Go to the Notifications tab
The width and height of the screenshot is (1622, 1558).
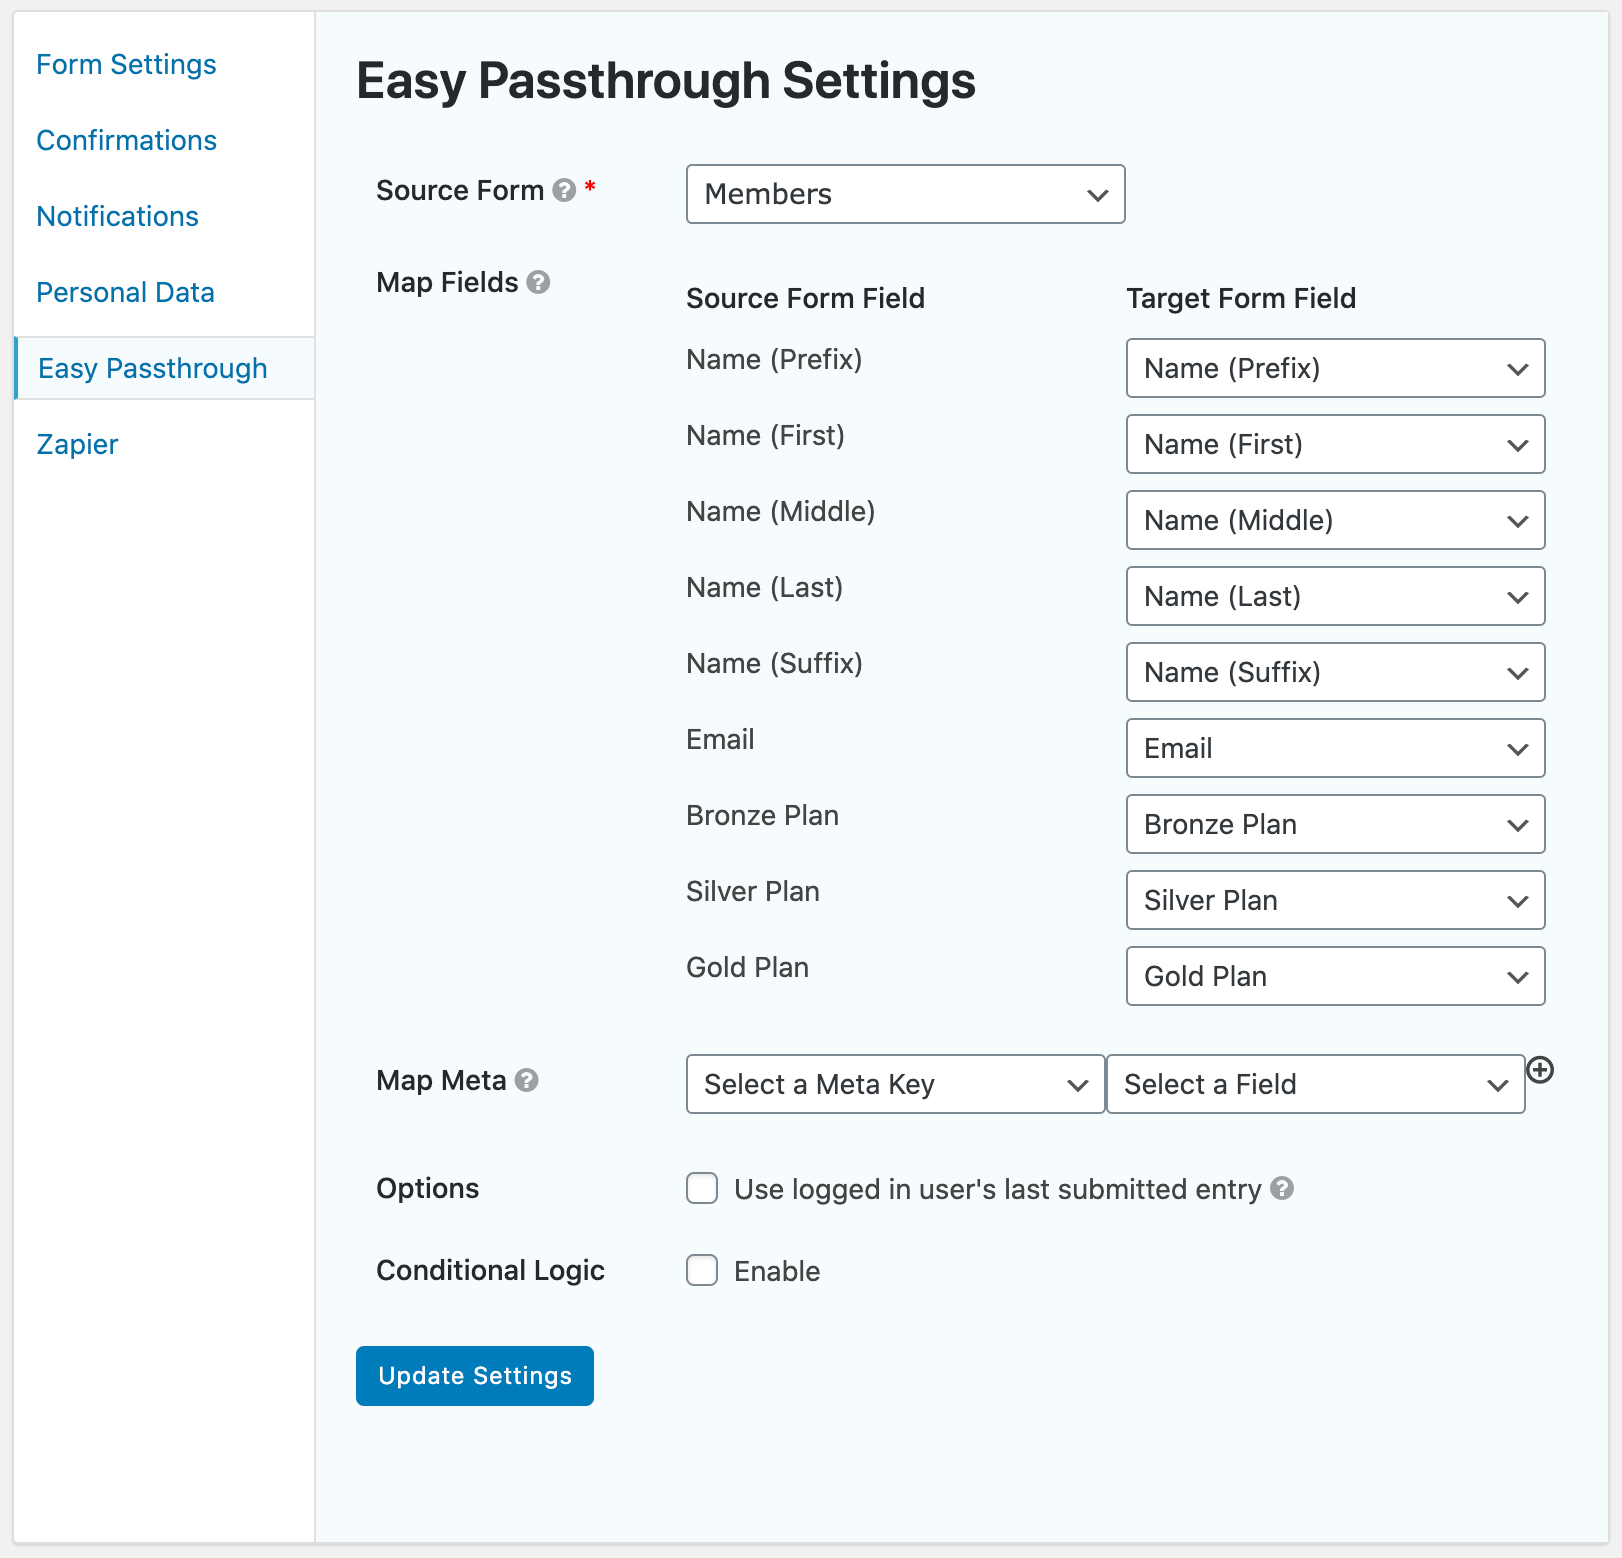117,216
